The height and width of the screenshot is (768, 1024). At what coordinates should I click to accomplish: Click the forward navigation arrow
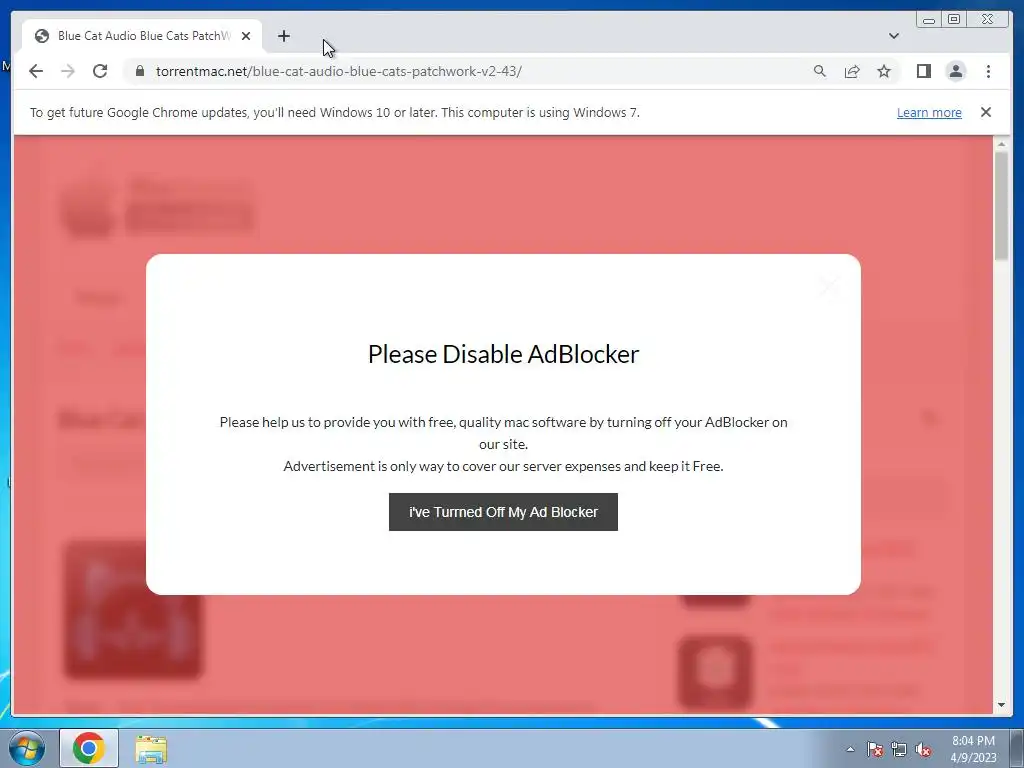pos(68,71)
